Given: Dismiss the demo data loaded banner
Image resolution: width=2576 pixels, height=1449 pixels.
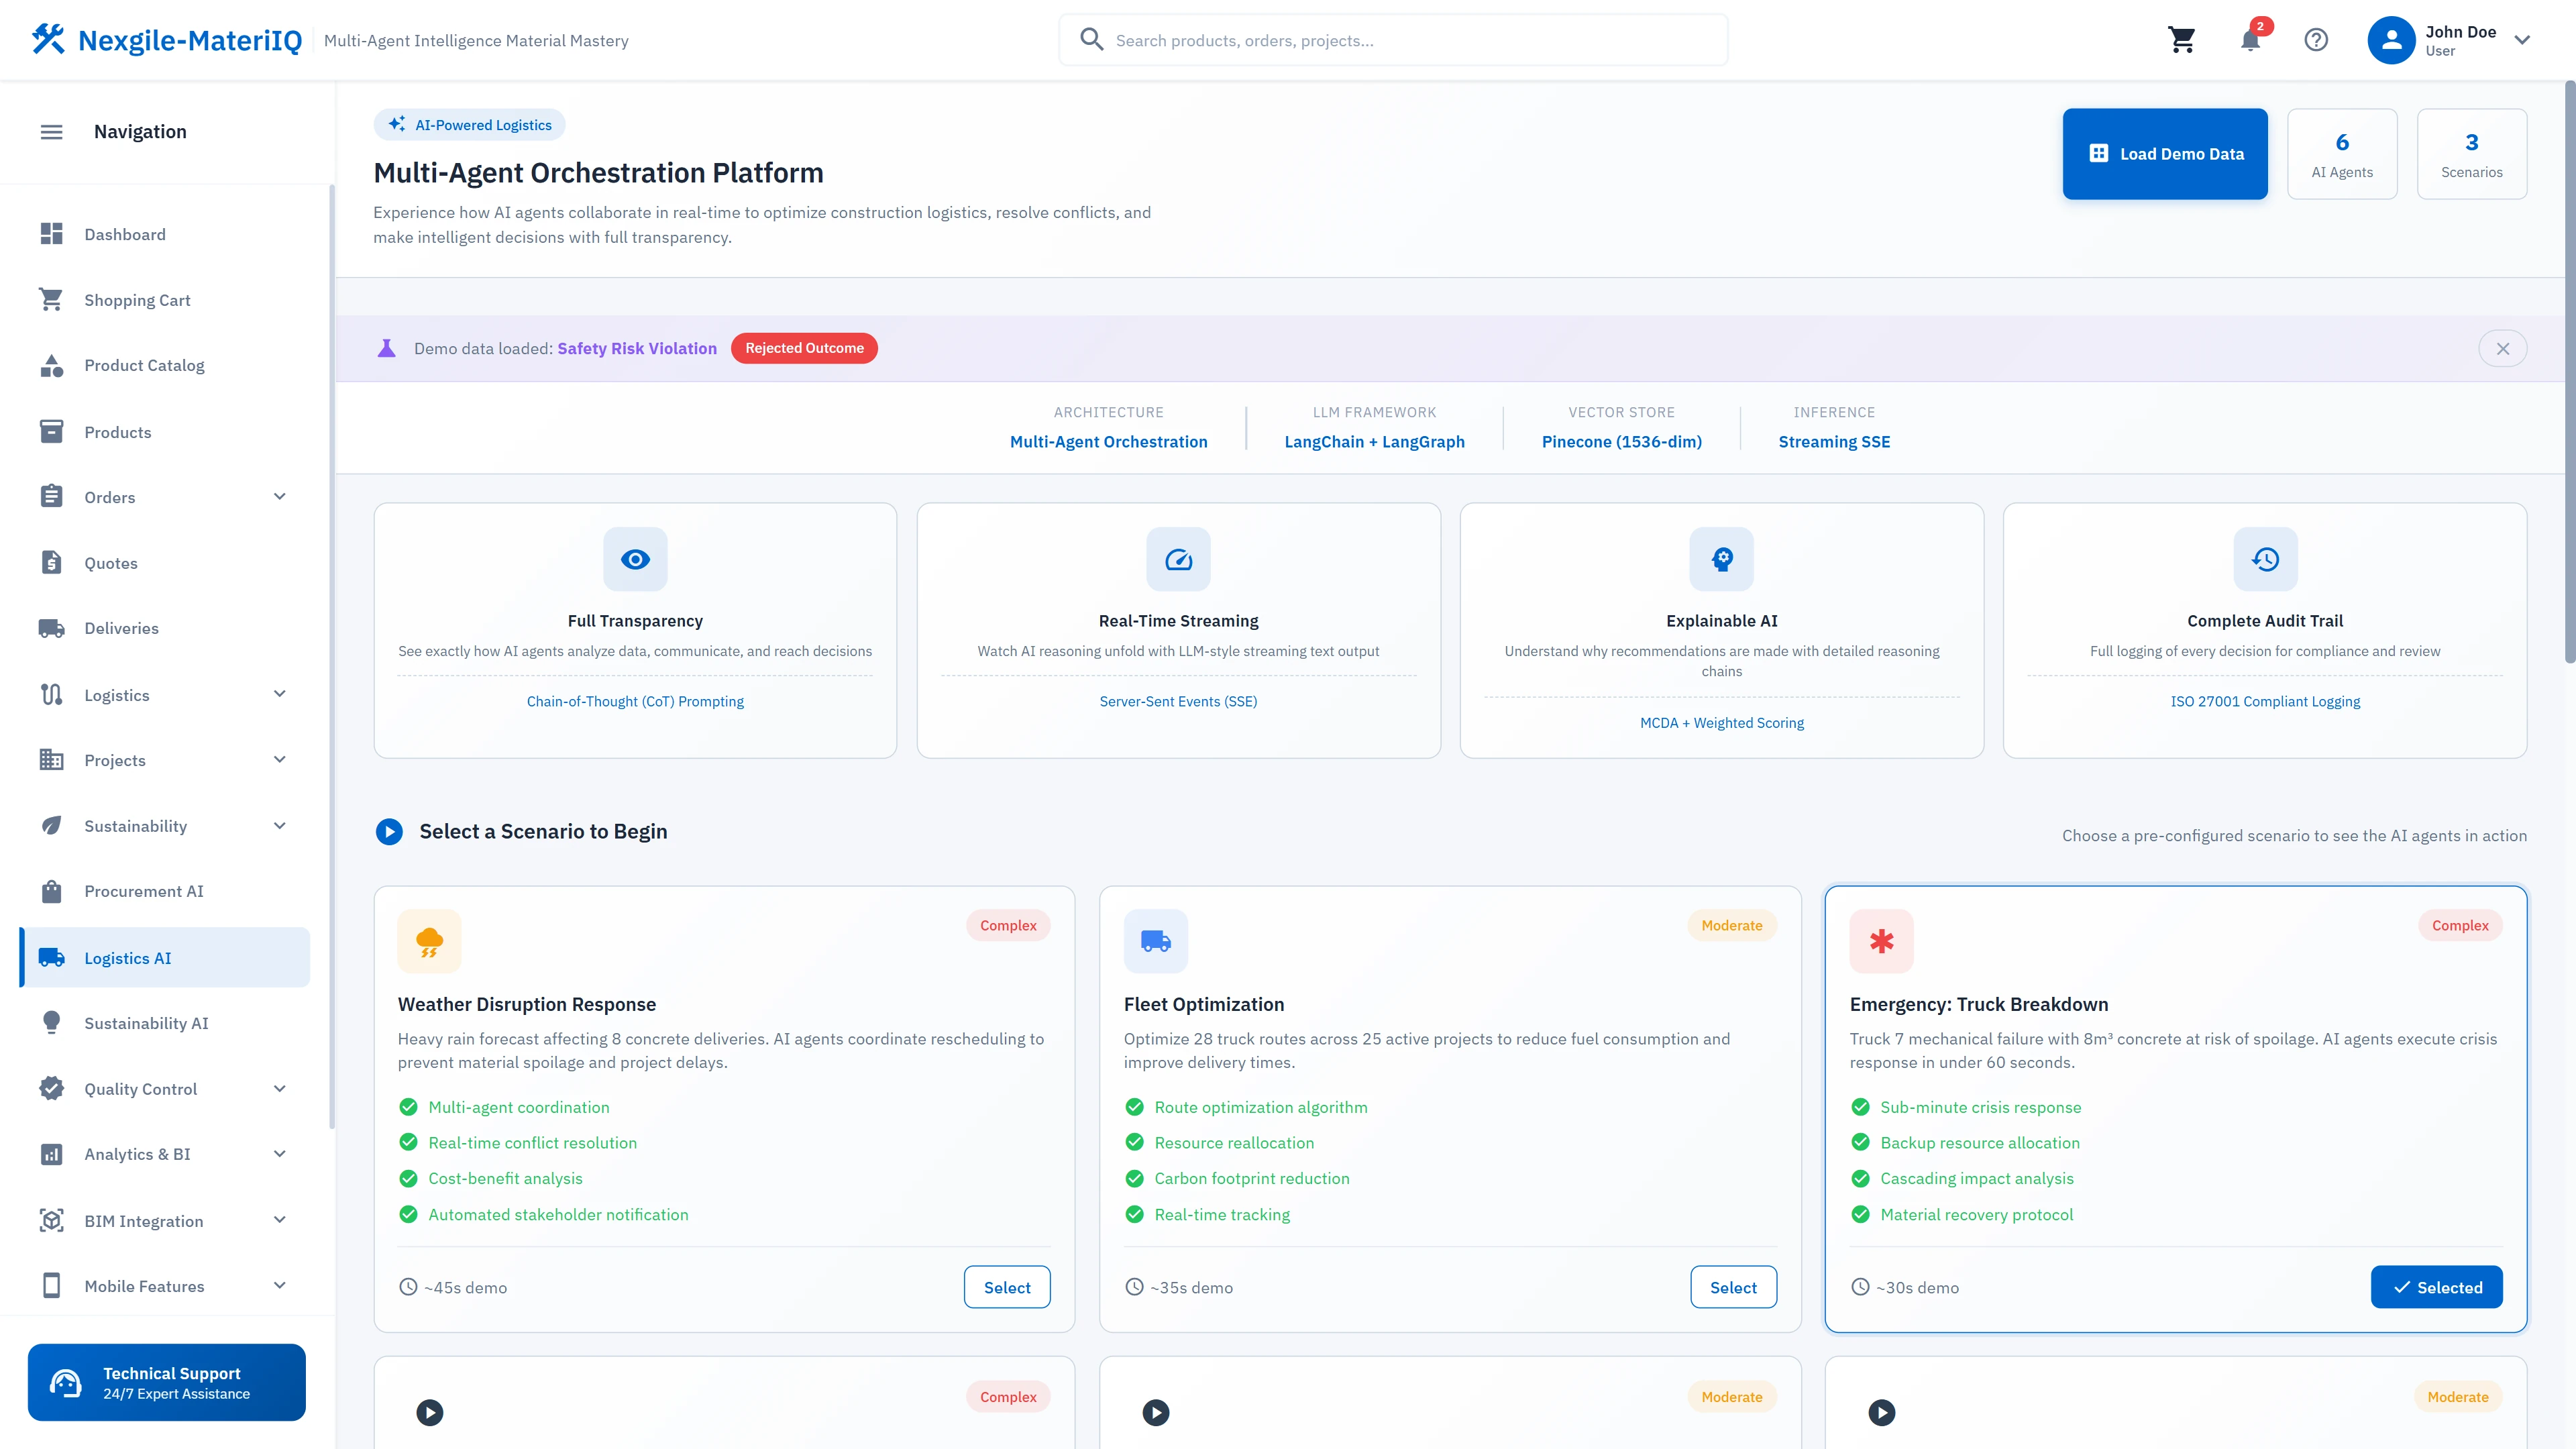Looking at the screenshot, I should coord(2502,349).
